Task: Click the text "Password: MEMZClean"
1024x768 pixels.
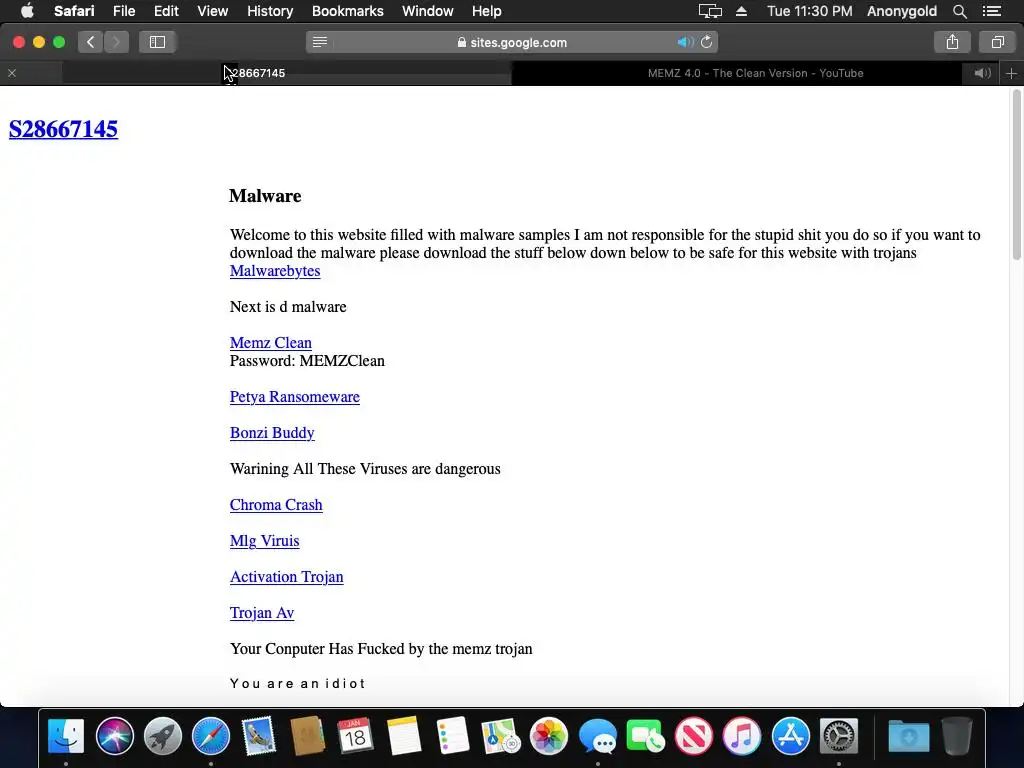Action: coord(307,361)
